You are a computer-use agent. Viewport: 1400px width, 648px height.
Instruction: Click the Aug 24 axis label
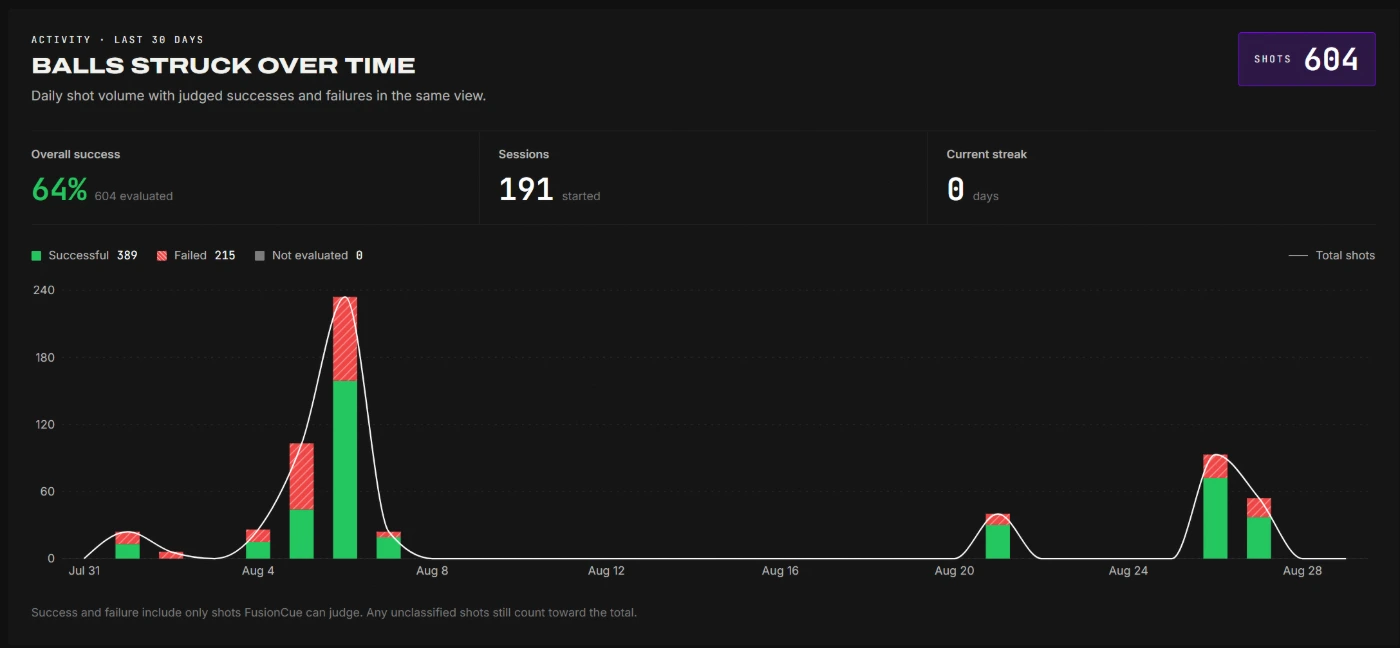(x=1128, y=571)
